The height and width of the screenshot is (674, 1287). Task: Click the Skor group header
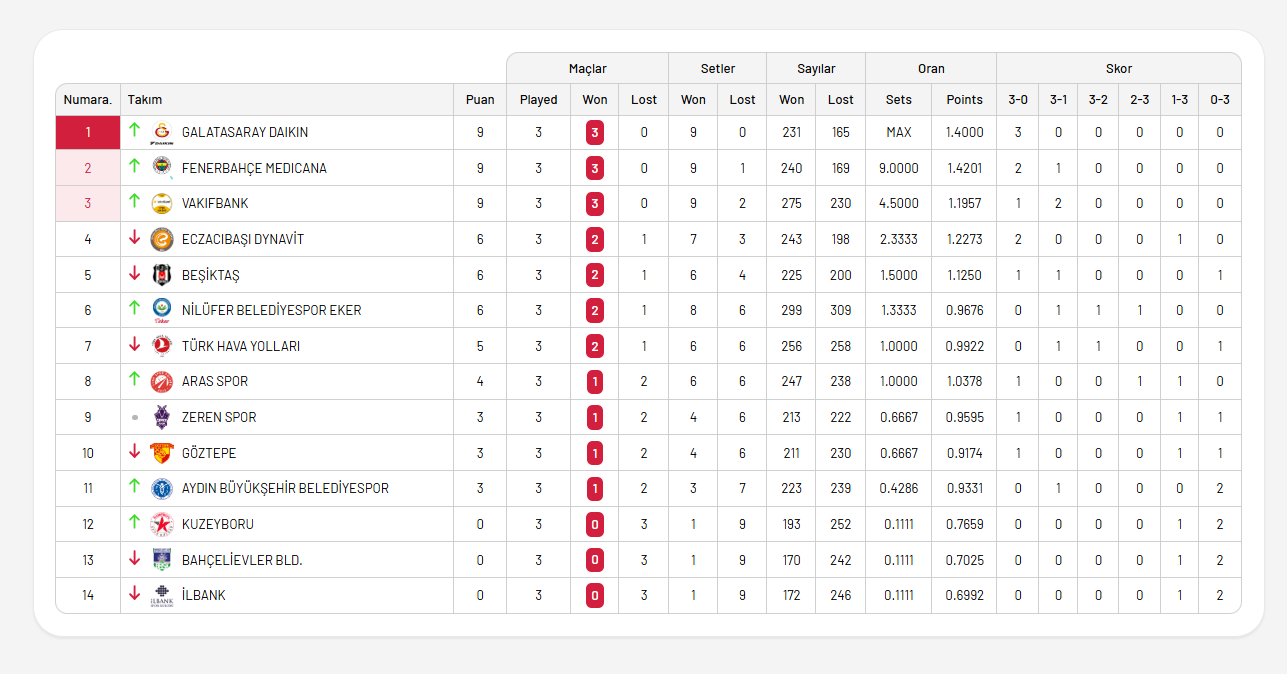pos(1118,69)
